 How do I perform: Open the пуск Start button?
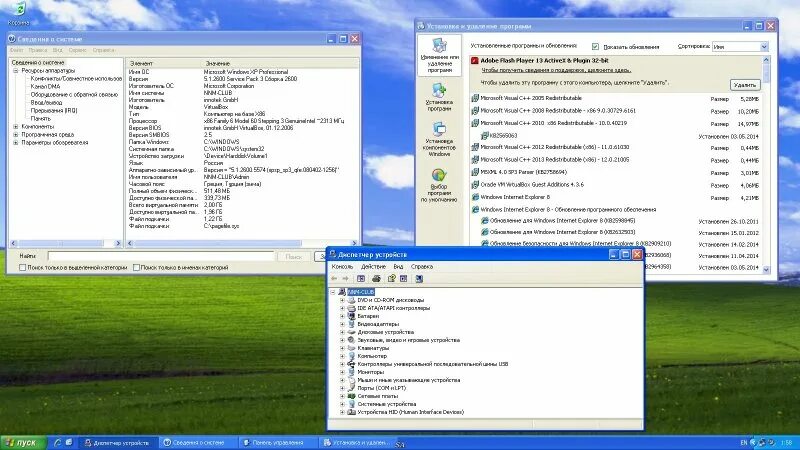pos(23,442)
